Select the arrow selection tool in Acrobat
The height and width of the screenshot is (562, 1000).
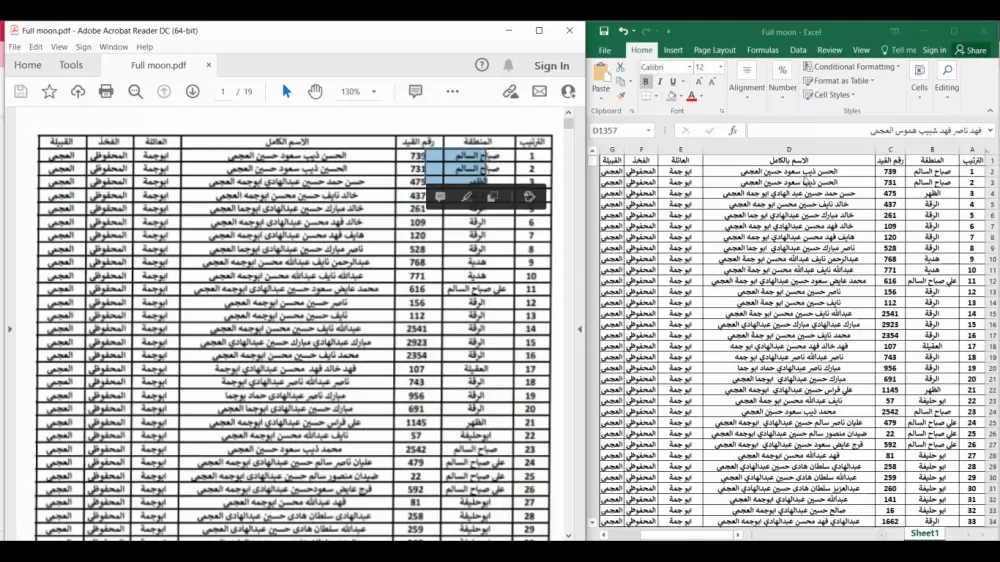tap(286, 92)
